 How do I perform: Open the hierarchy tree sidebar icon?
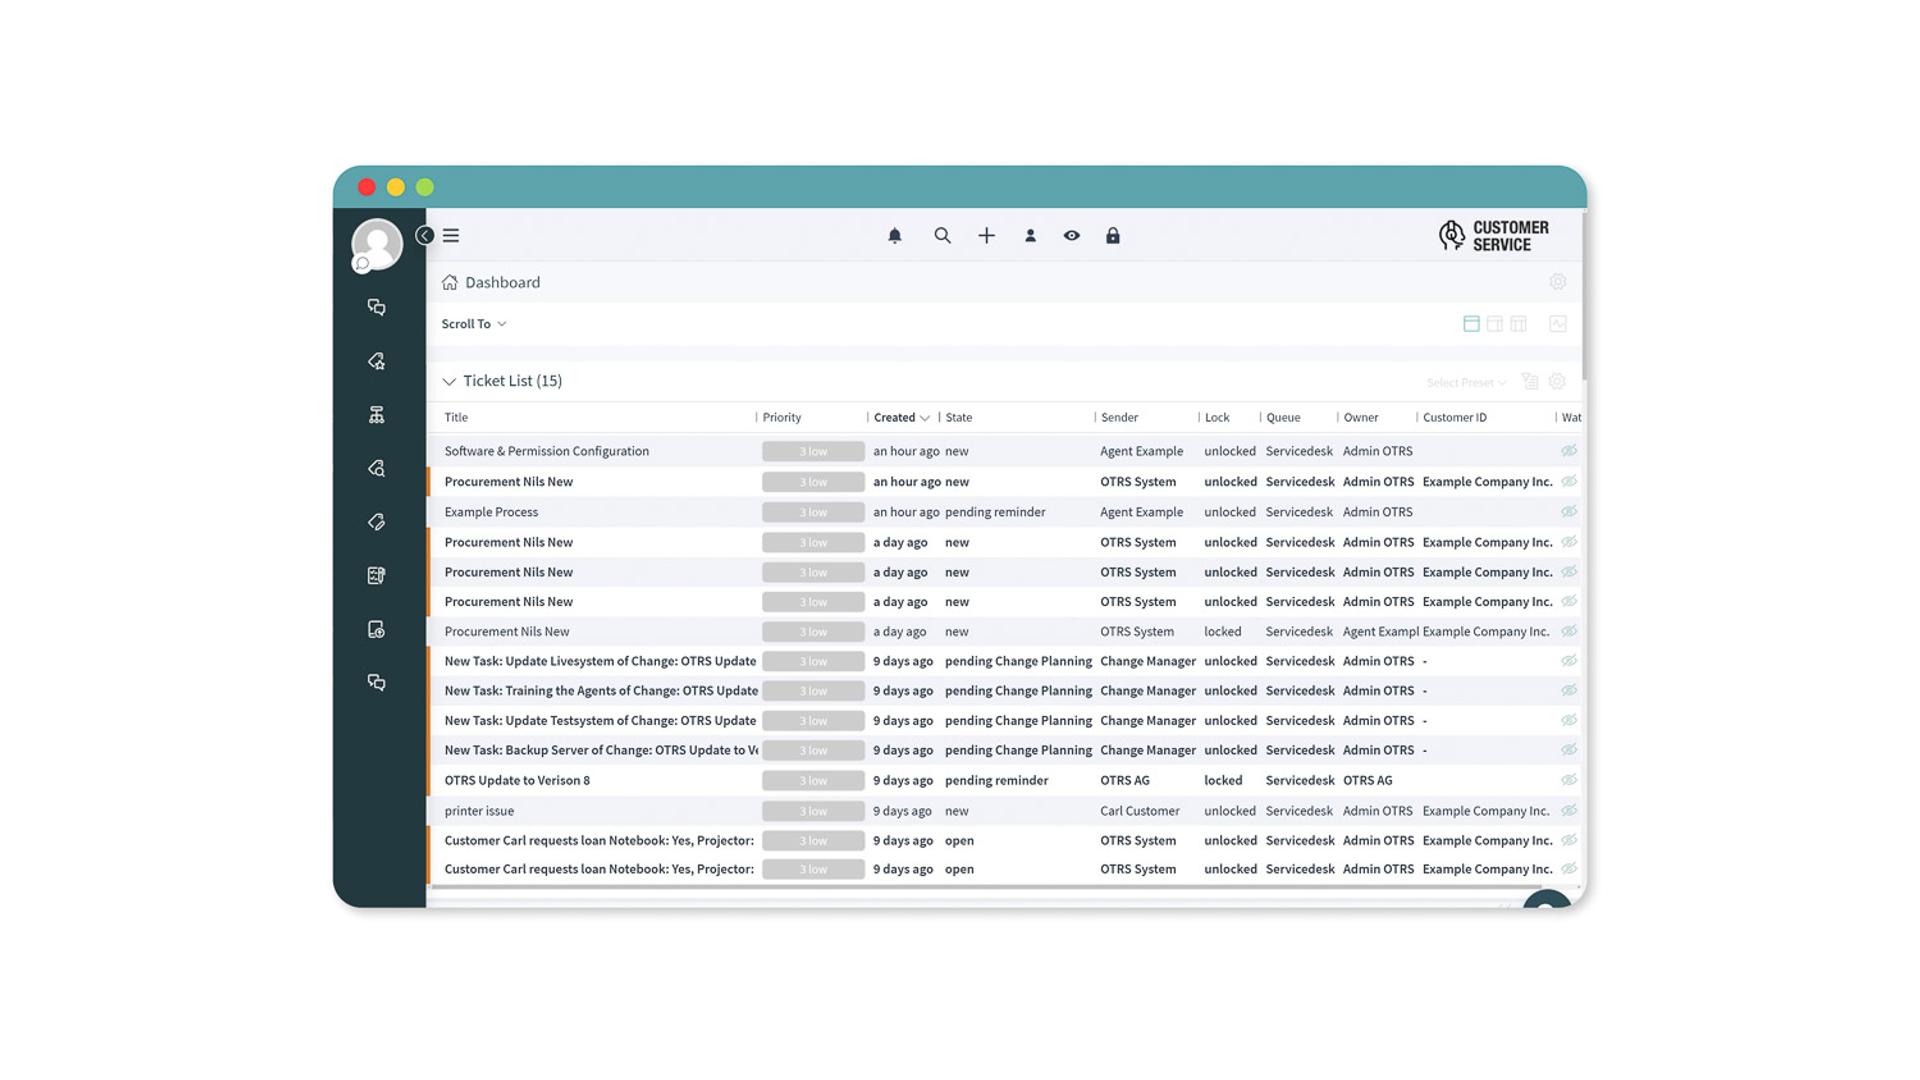tap(377, 415)
